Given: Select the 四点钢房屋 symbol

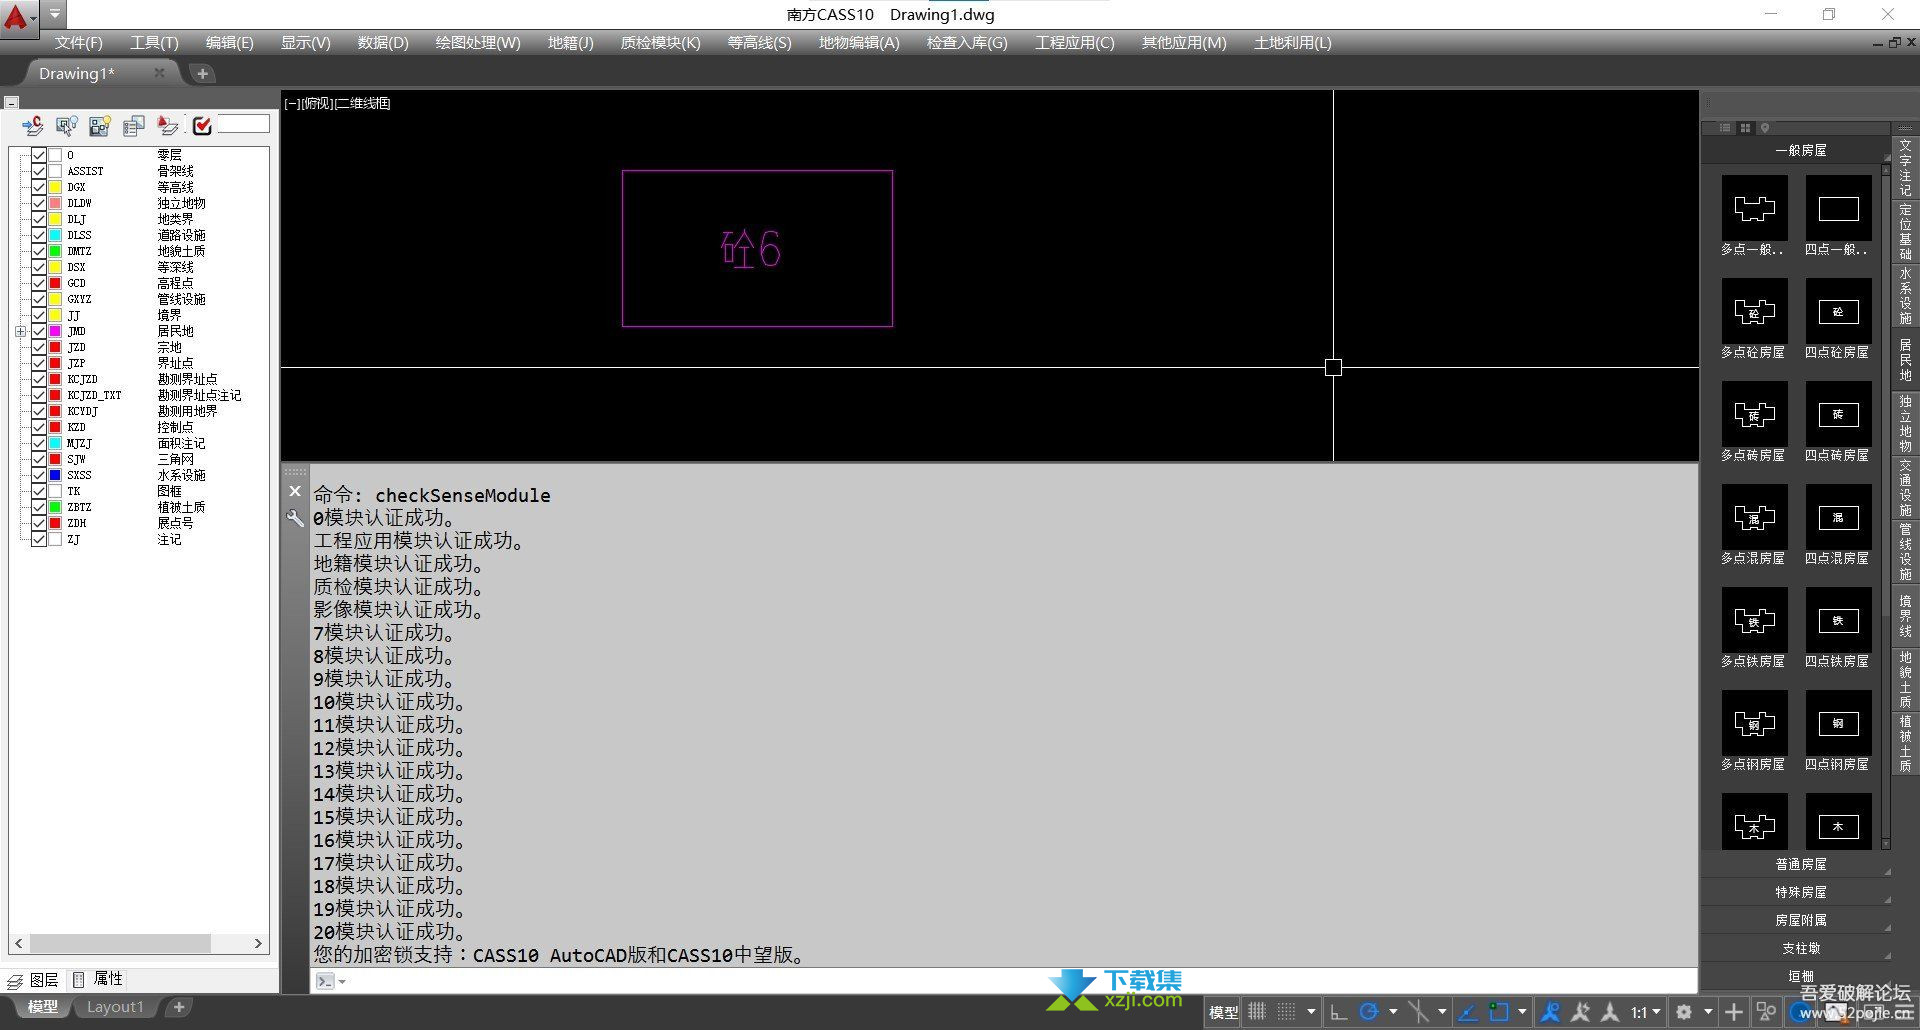Looking at the screenshot, I should click(x=1838, y=723).
